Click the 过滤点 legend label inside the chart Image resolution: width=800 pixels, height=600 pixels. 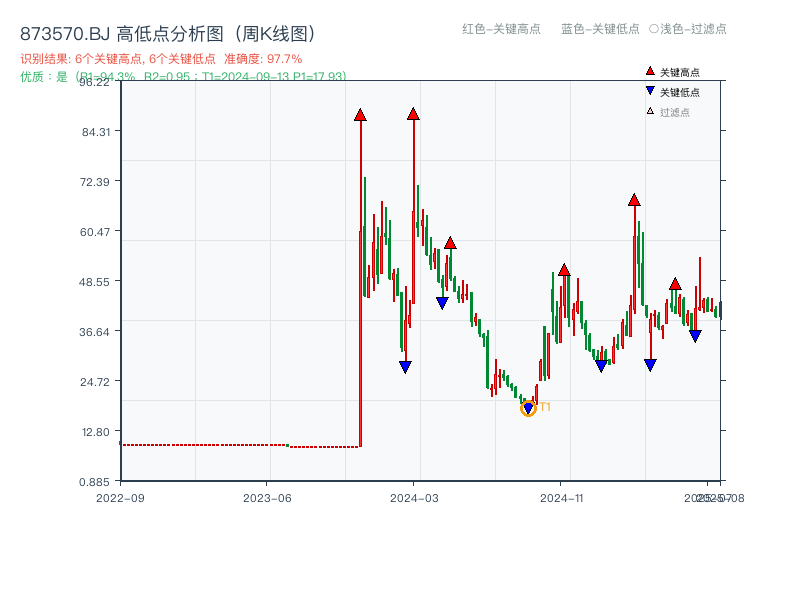coord(674,112)
